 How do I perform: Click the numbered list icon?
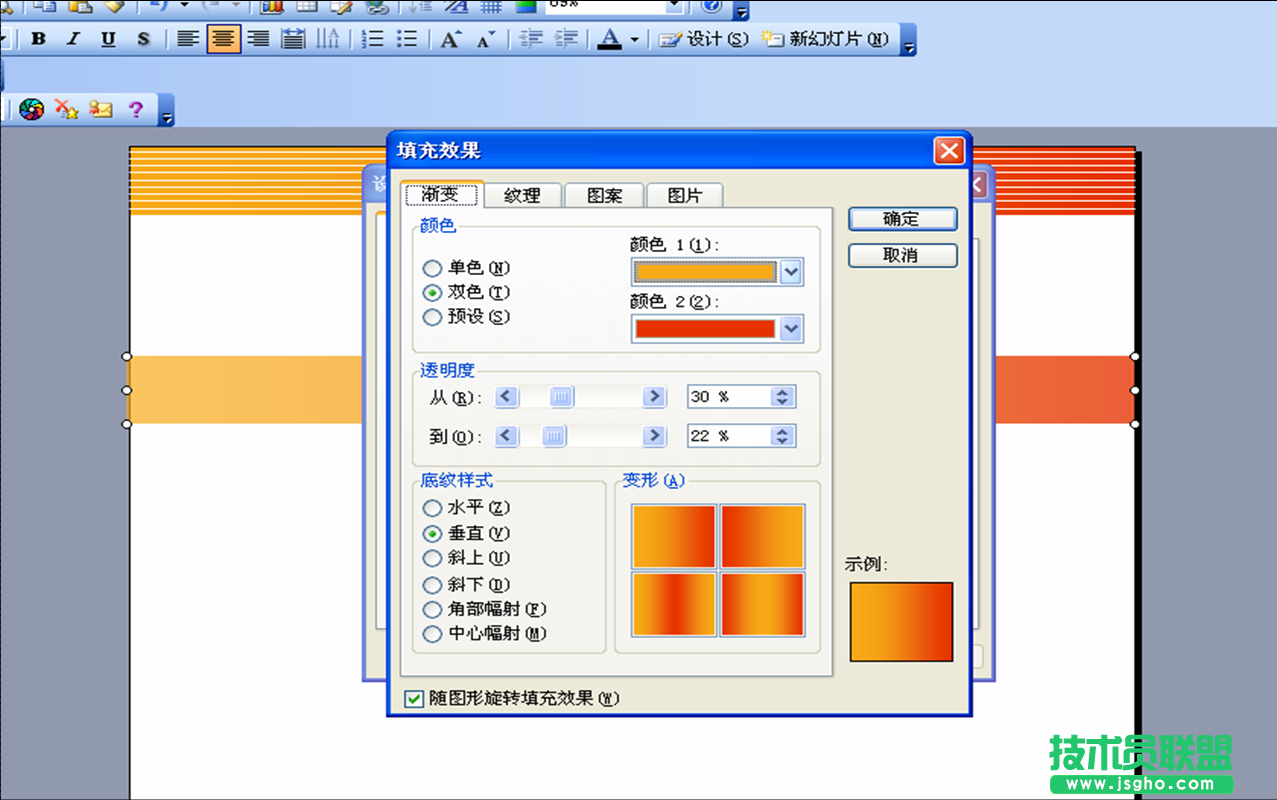pos(372,39)
